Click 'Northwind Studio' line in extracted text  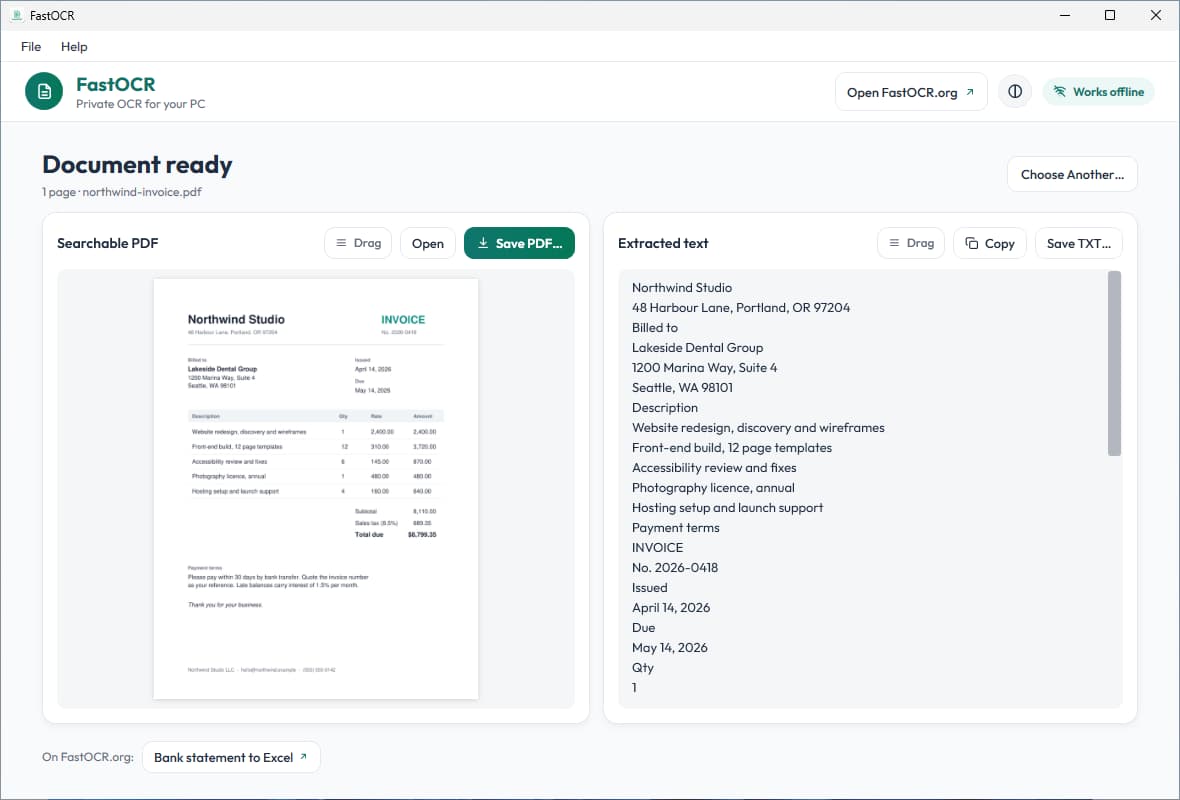point(682,287)
